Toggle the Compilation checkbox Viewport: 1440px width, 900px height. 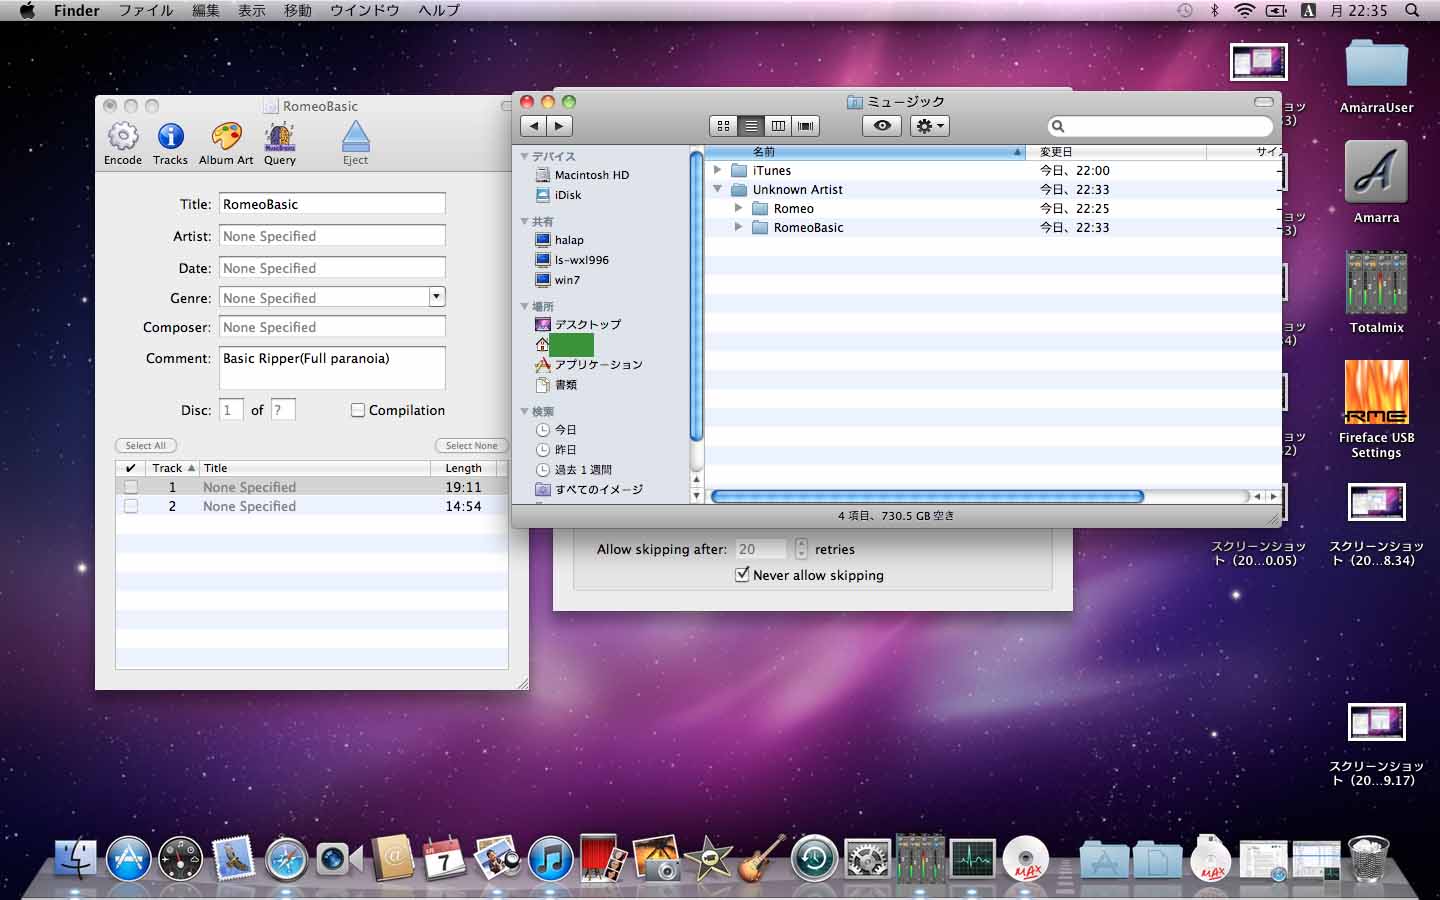pos(358,410)
